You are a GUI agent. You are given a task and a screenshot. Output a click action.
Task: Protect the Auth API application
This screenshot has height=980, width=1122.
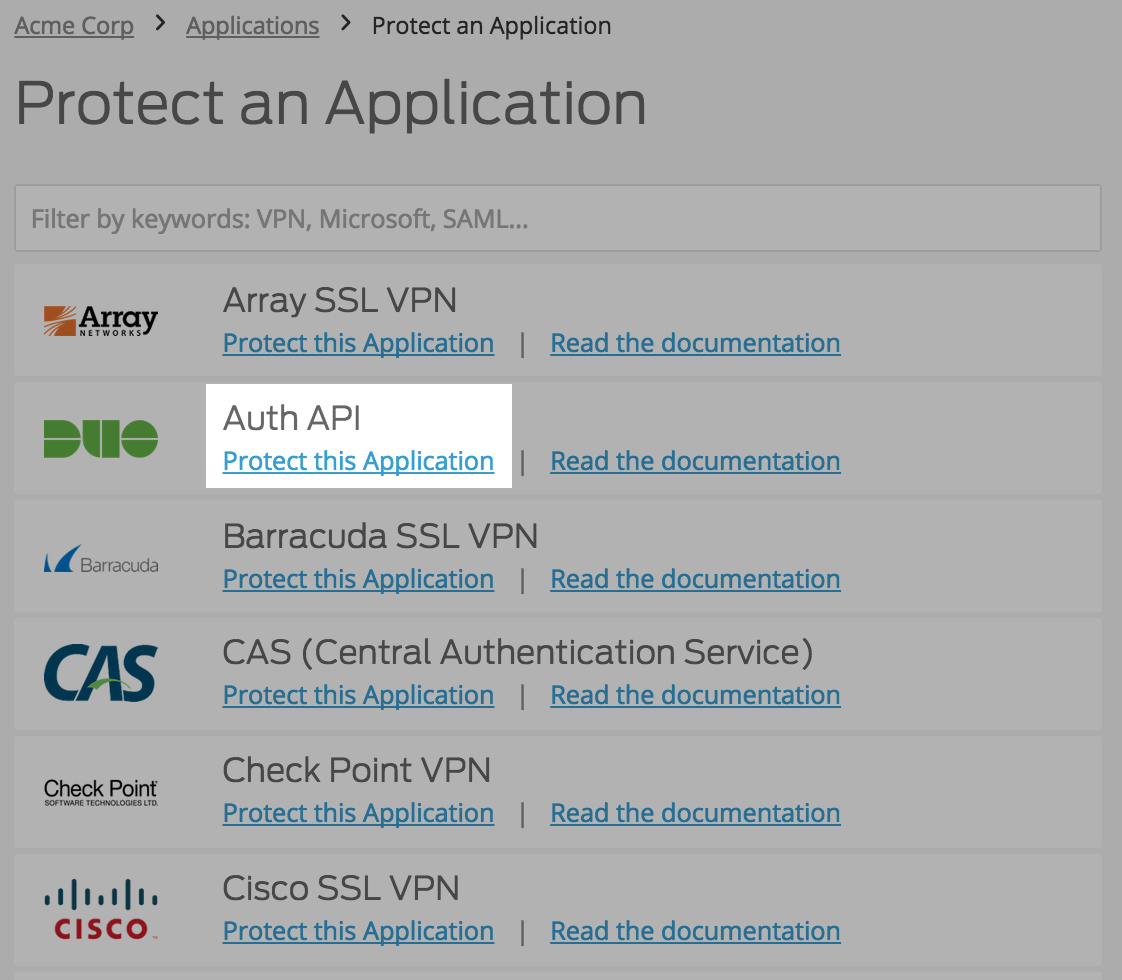358,461
